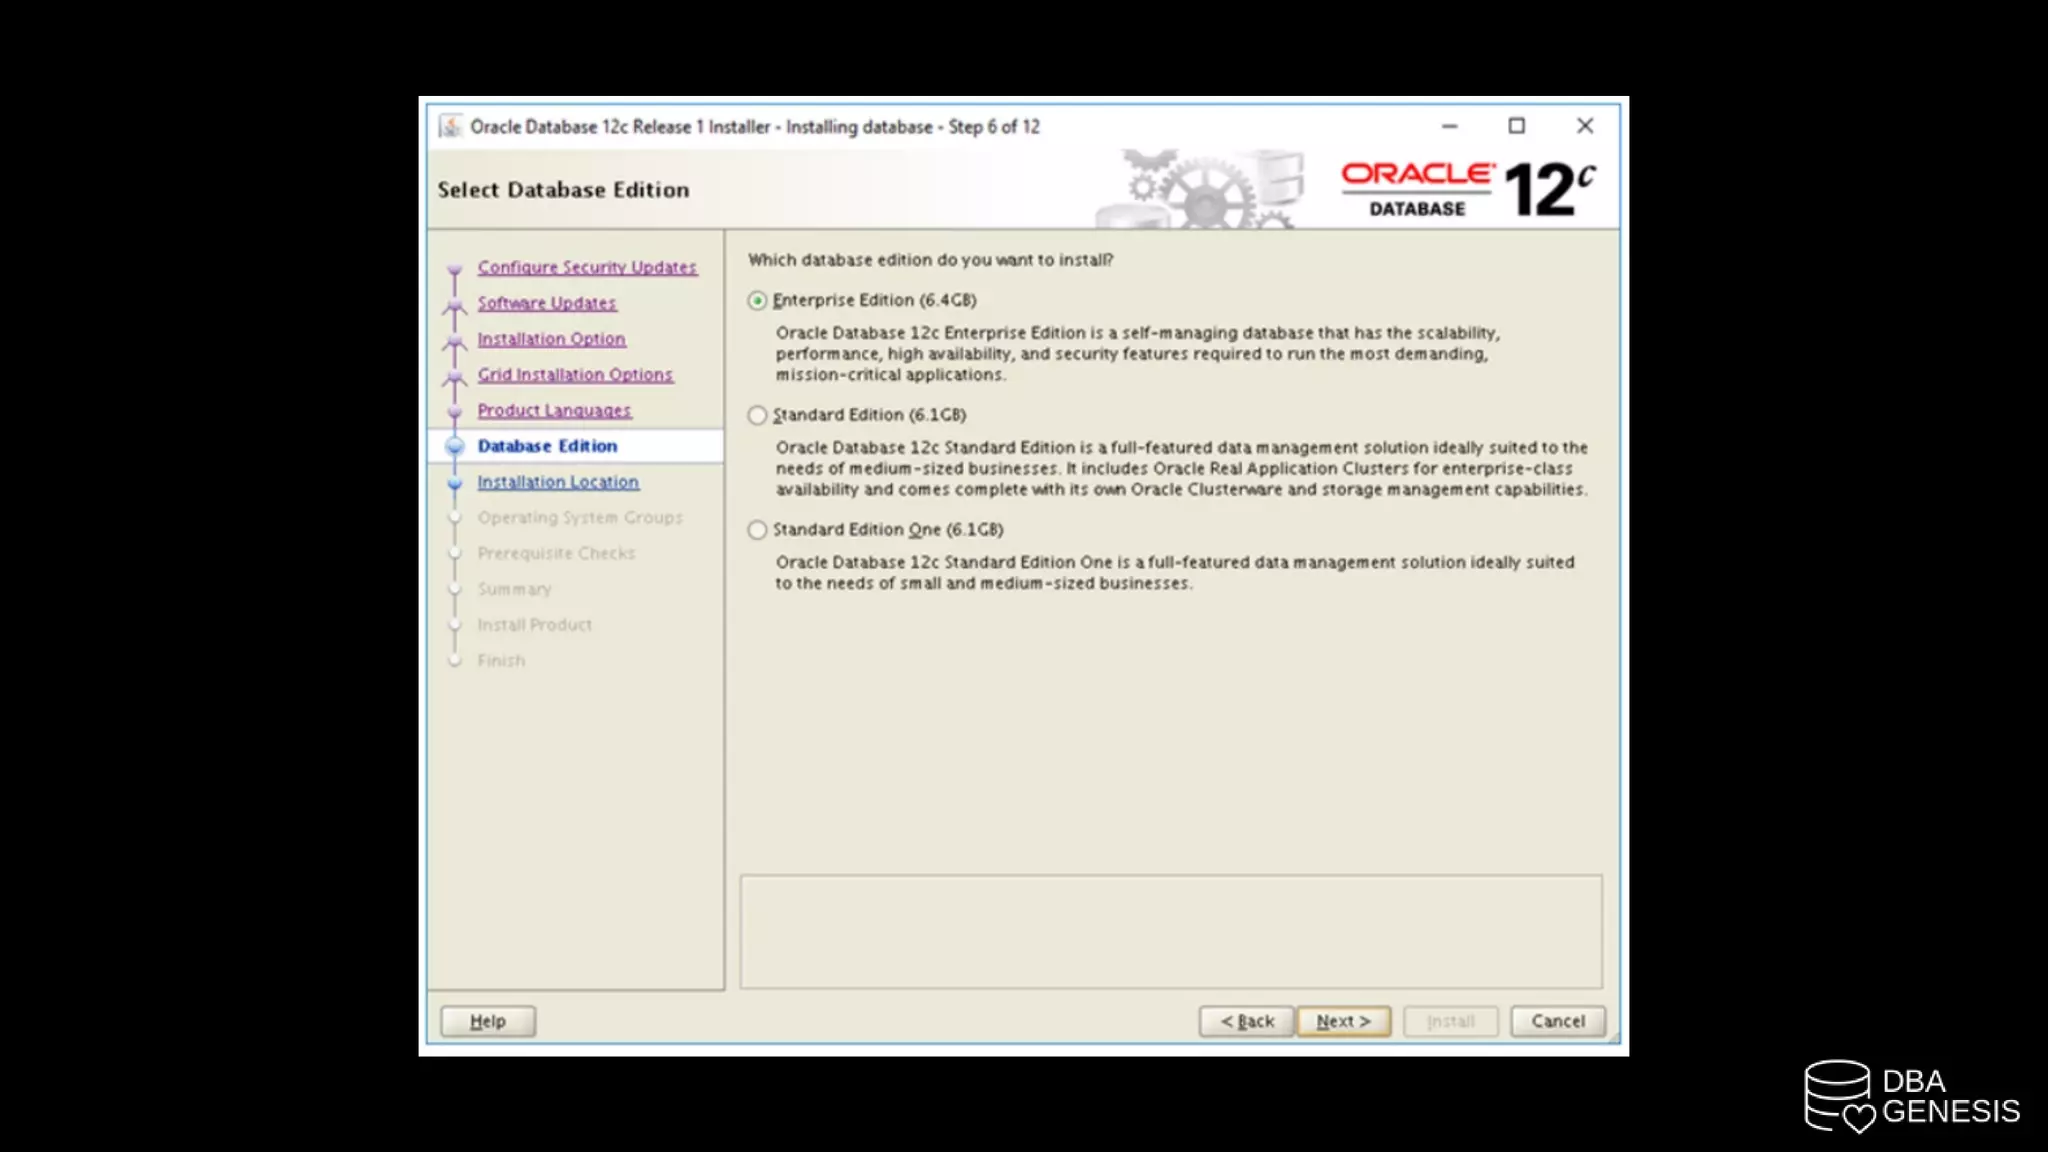Click the installer Java icon in title bar
The width and height of the screenshot is (2048, 1152).
pyautogui.click(x=451, y=126)
